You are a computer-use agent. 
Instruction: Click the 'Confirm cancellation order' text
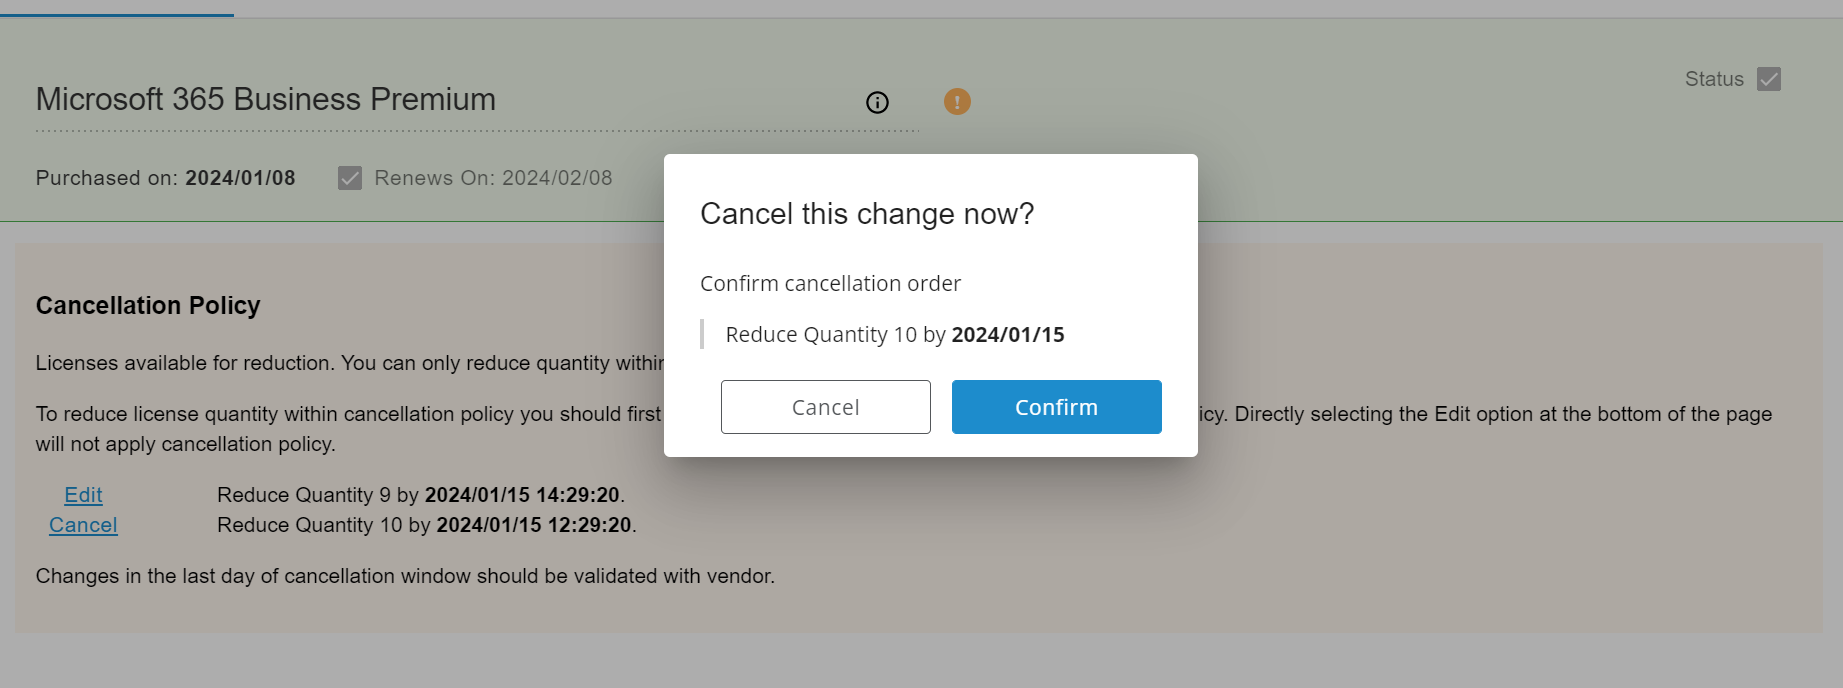click(x=830, y=284)
